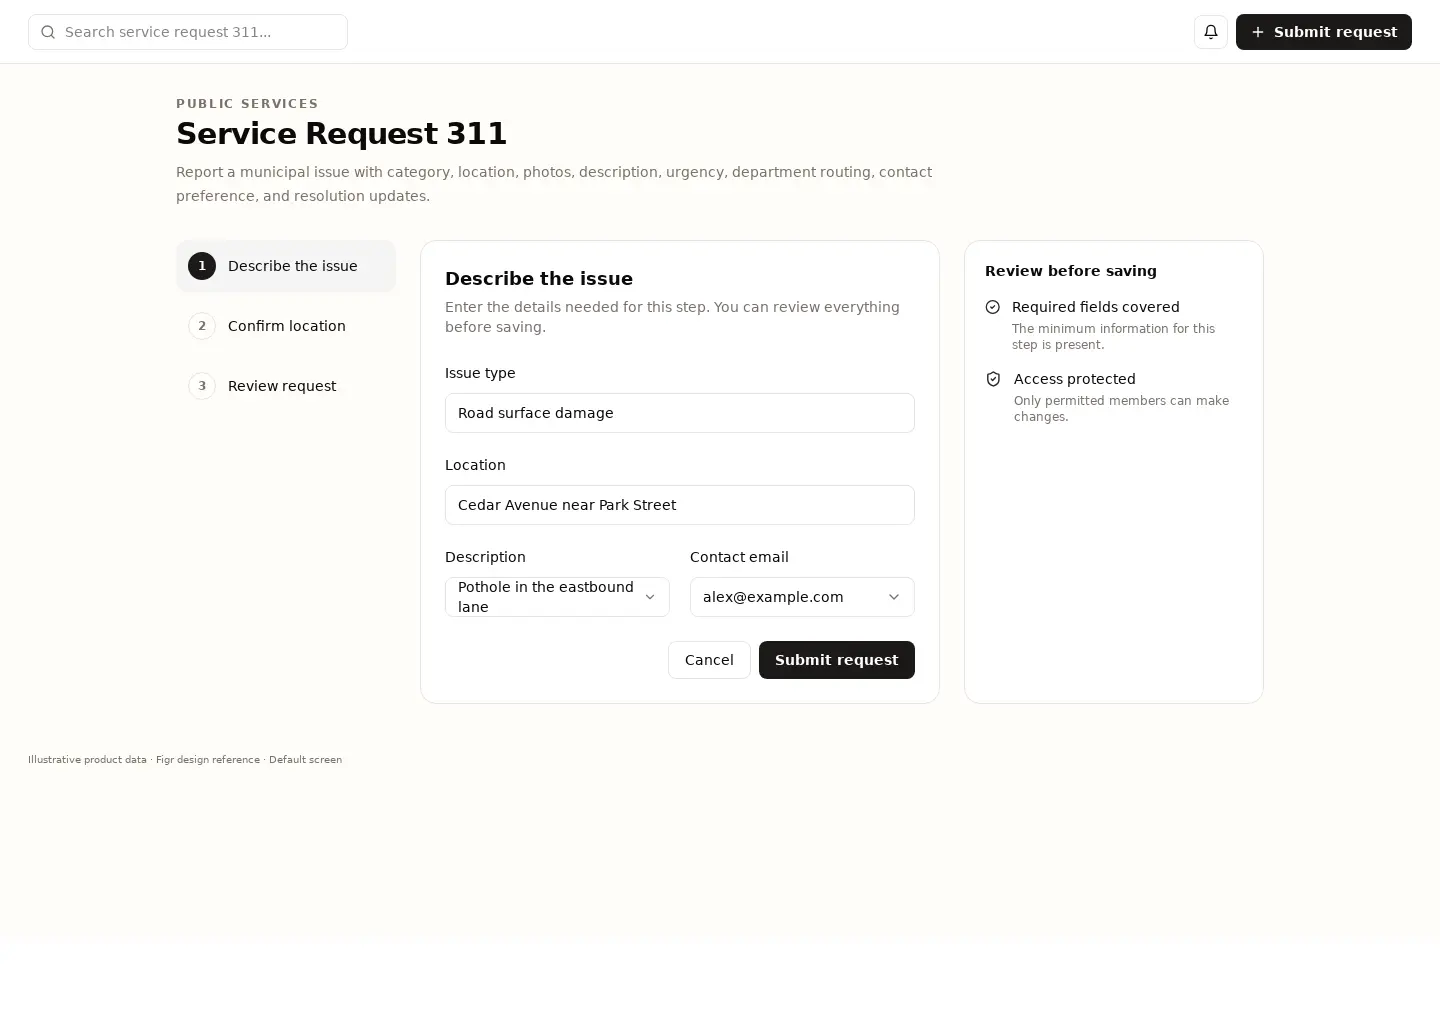Click the Contact email field label
The image size is (1440, 1024).
(x=739, y=557)
